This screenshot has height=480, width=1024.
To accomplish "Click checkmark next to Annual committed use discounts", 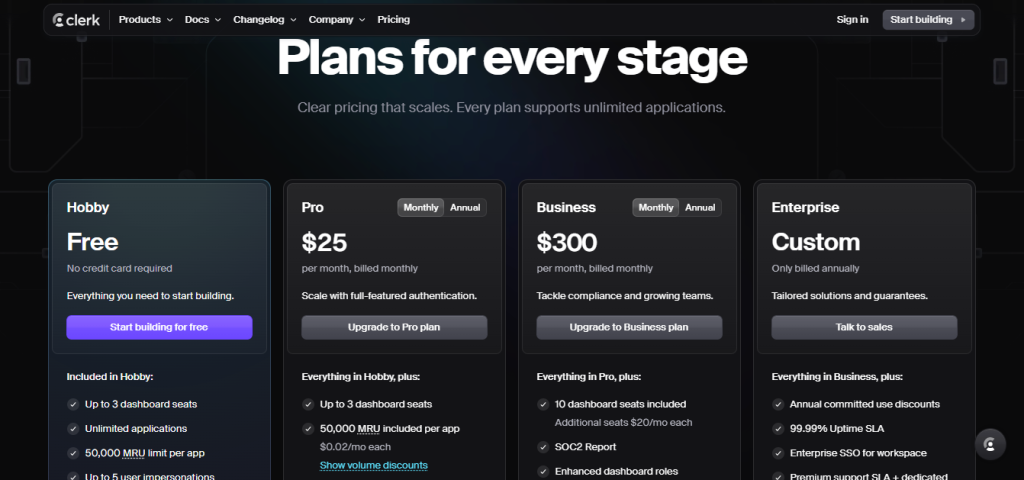I will click(x=778, y=404).
